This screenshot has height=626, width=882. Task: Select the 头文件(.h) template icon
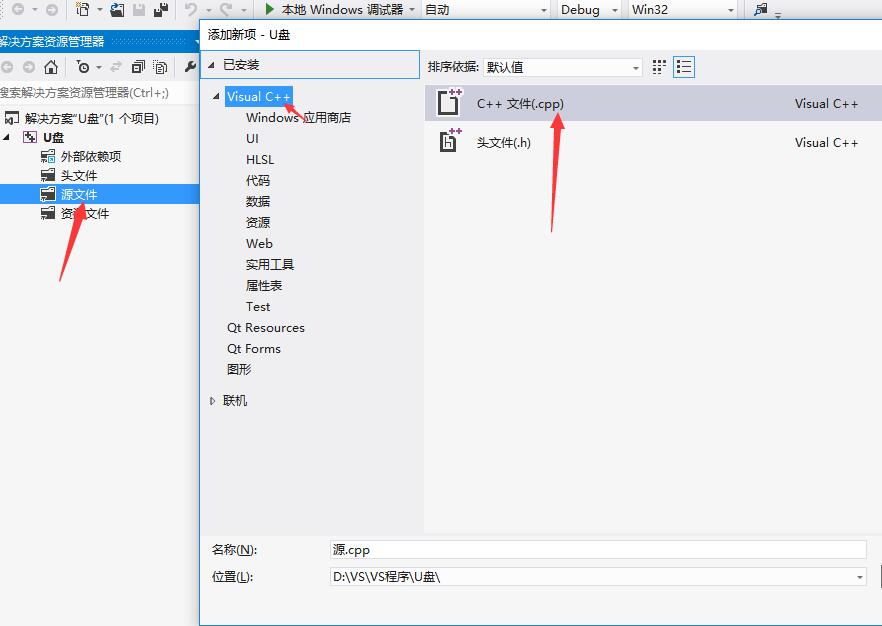450,142
